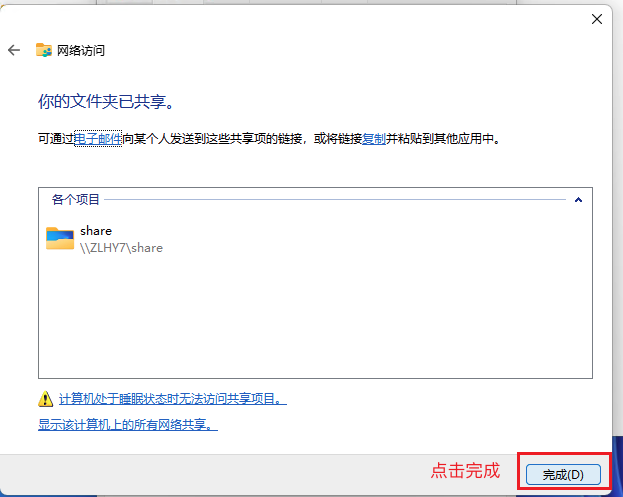The image size is (623, 497).
Task: Open the 计算机处于睡眠状态时无法访问共享项目 link
Action: click(x=172, y=399)
